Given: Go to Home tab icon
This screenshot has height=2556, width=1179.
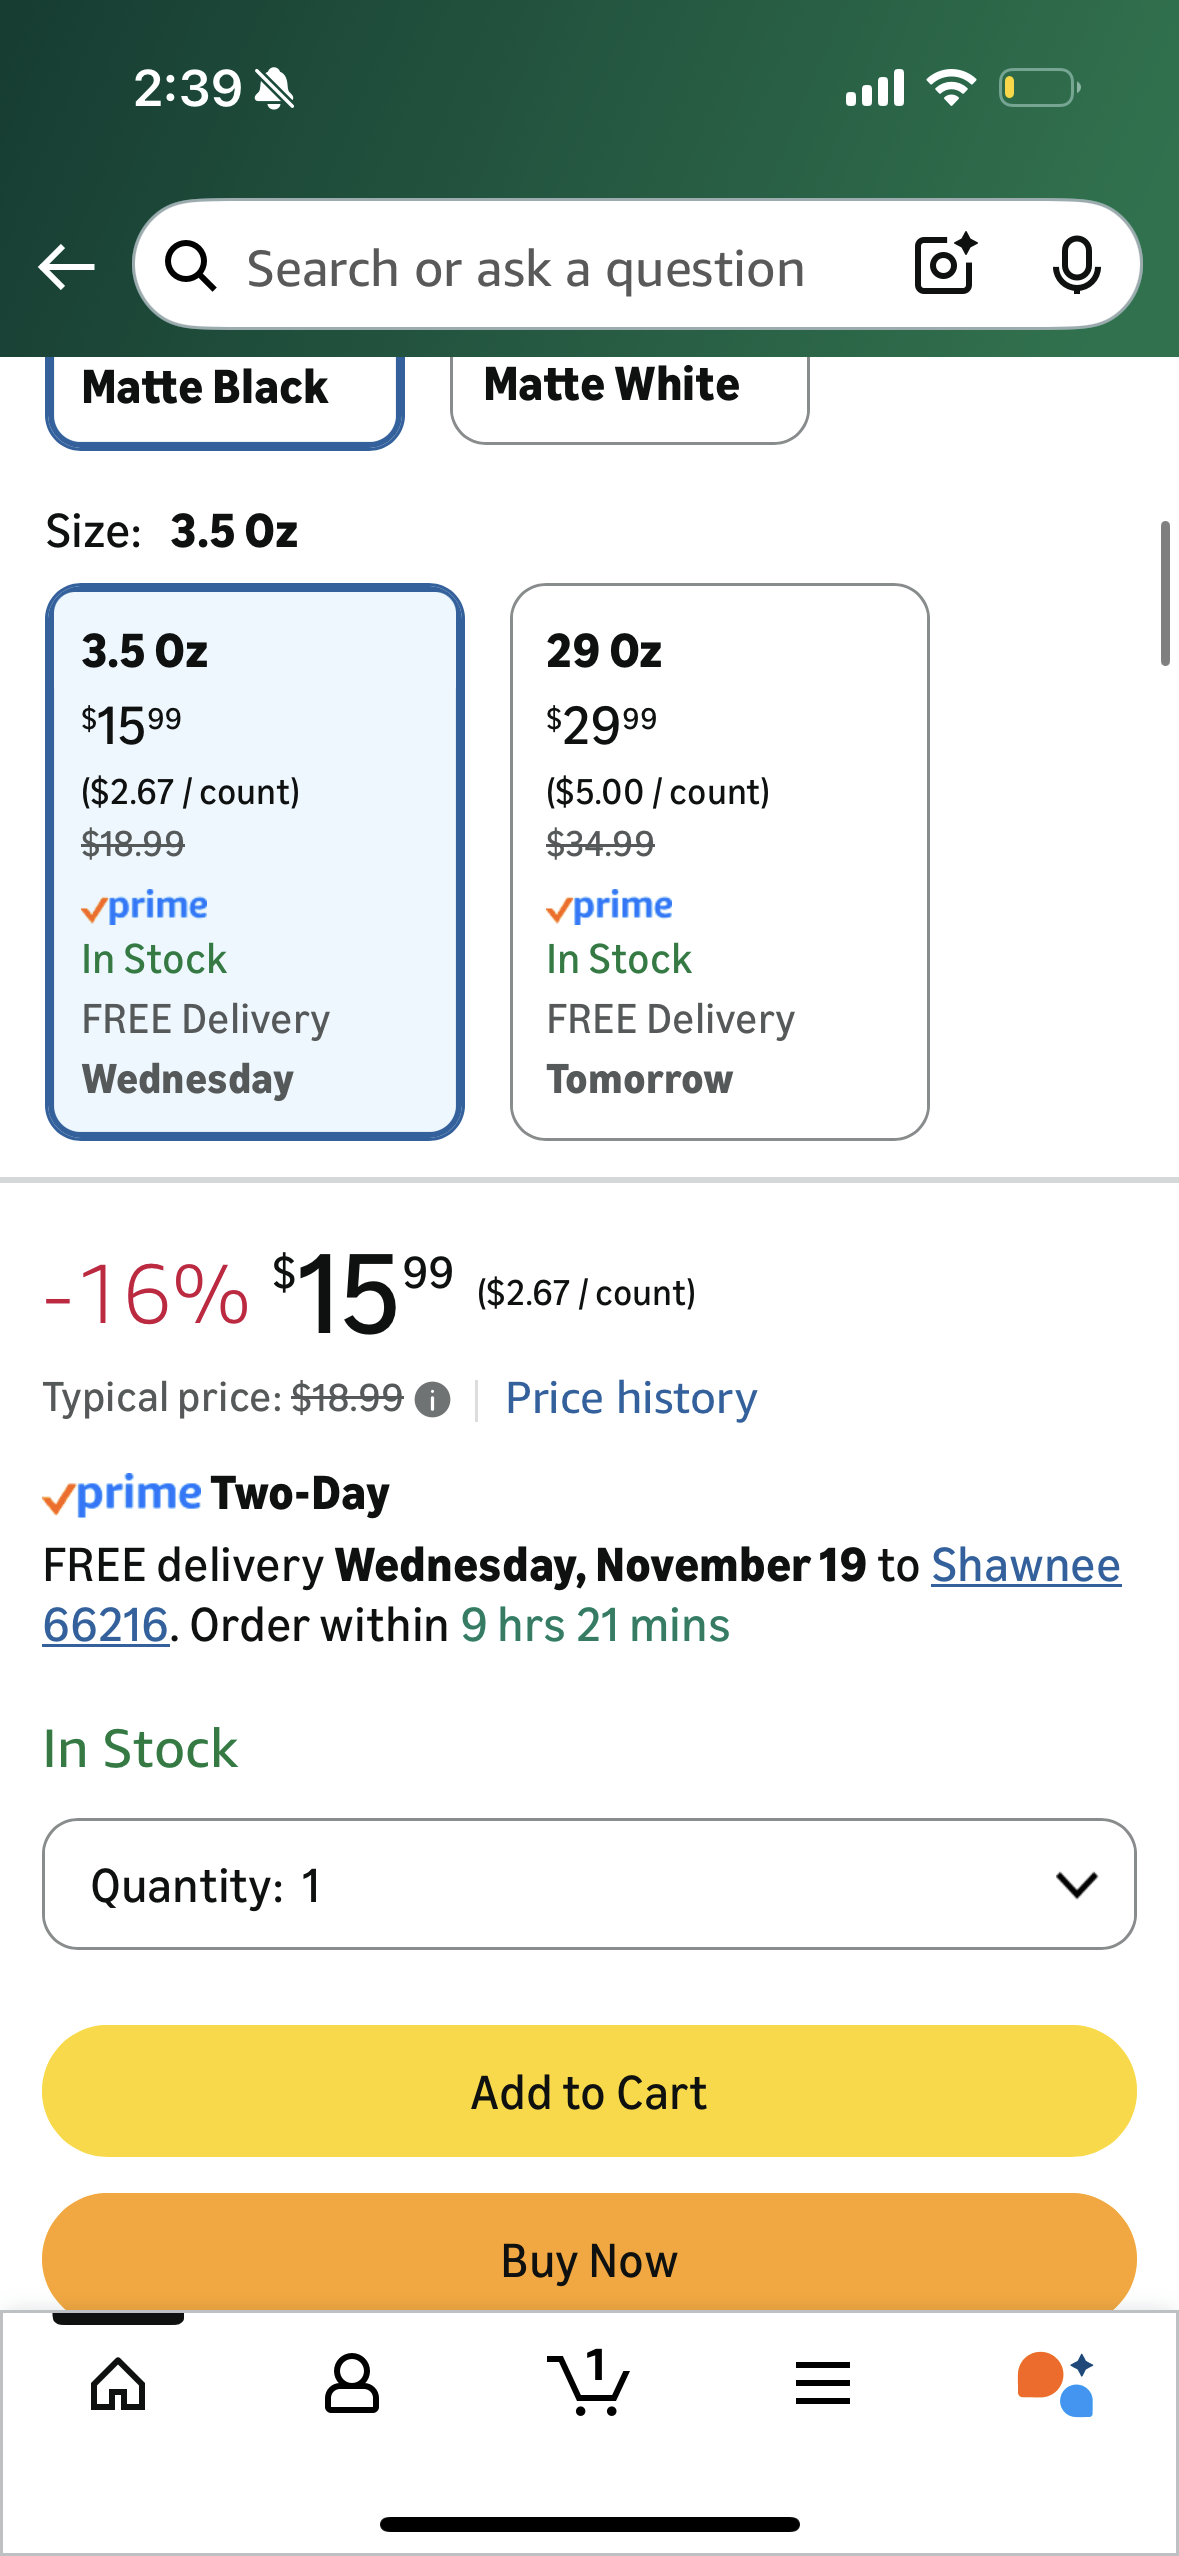Looking at the screenshot, I should [118, 2384].
